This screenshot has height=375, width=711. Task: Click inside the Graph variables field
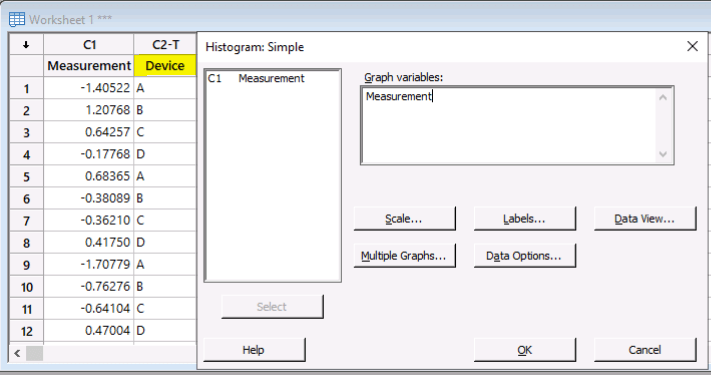[x=517, y=125]
